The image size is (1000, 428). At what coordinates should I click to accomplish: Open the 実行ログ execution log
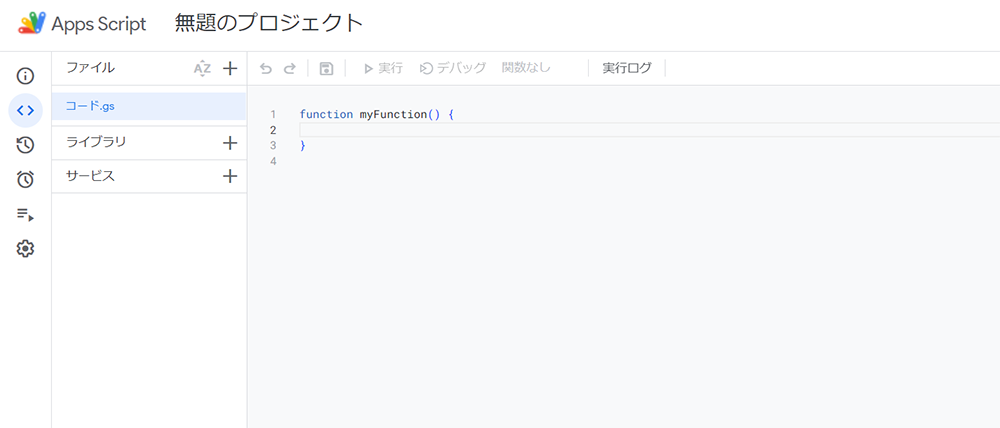(x=627, y=68)
